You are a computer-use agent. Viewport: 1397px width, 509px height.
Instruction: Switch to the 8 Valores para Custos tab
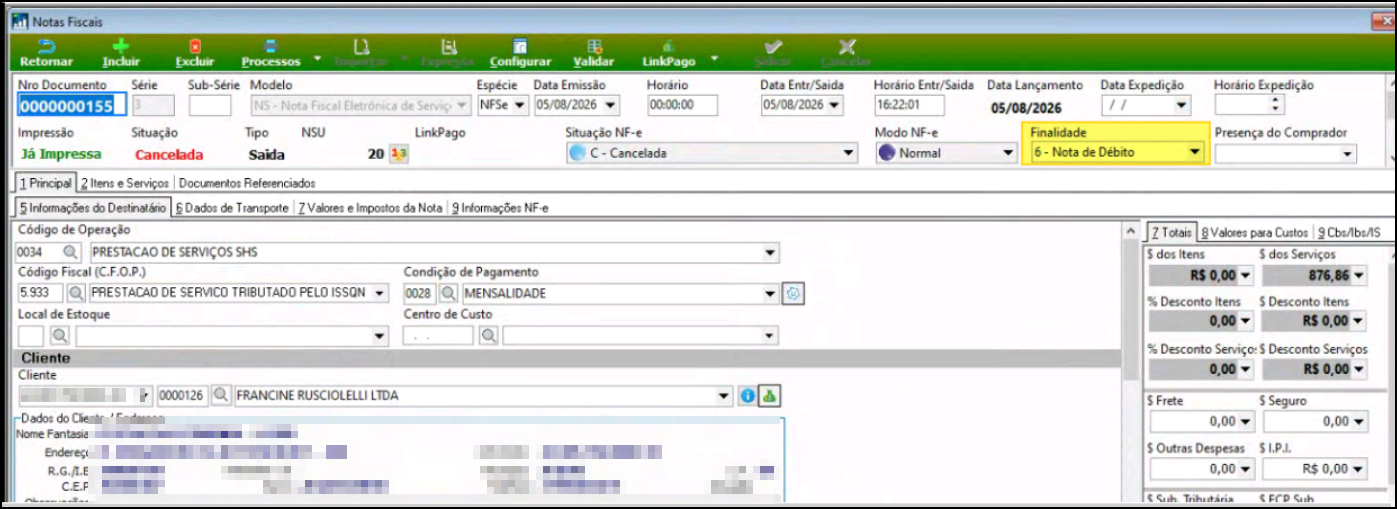point(1254,232)
